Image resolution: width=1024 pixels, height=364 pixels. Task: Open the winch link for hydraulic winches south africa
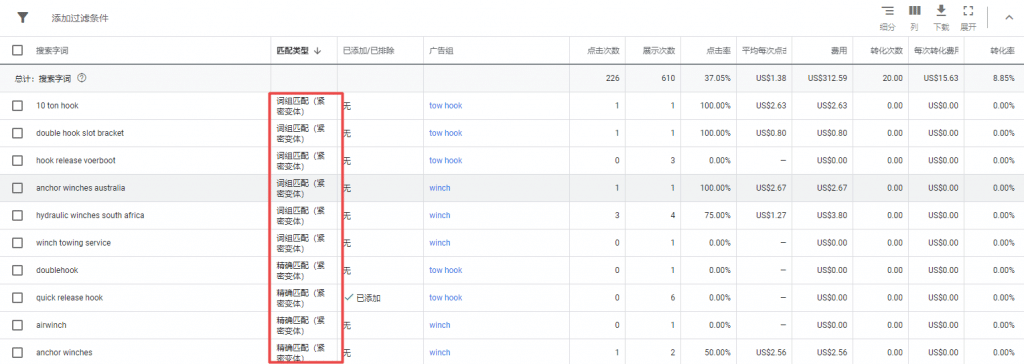tap(440, 215)
